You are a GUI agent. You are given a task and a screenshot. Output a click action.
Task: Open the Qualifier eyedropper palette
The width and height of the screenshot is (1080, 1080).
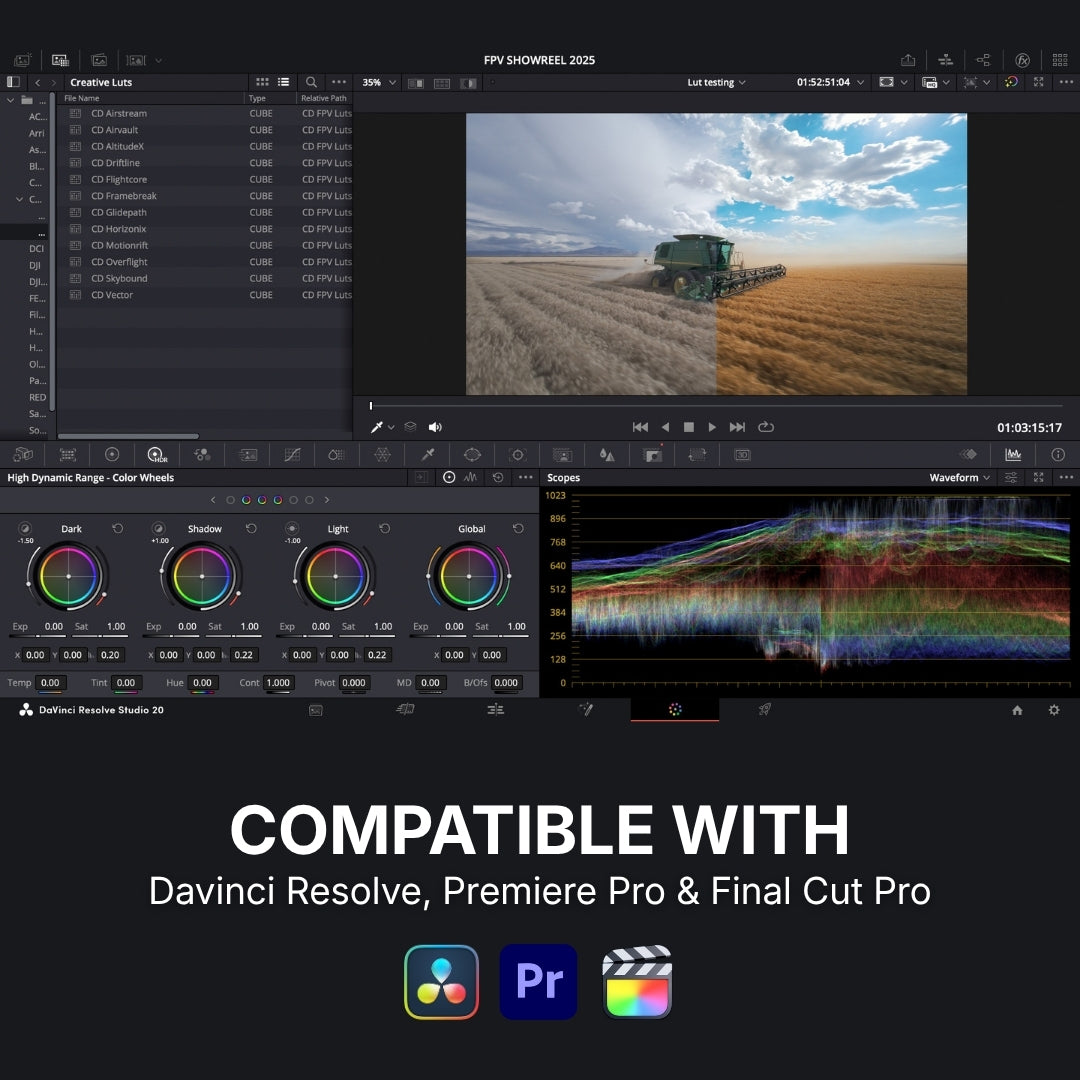(428, 455)
